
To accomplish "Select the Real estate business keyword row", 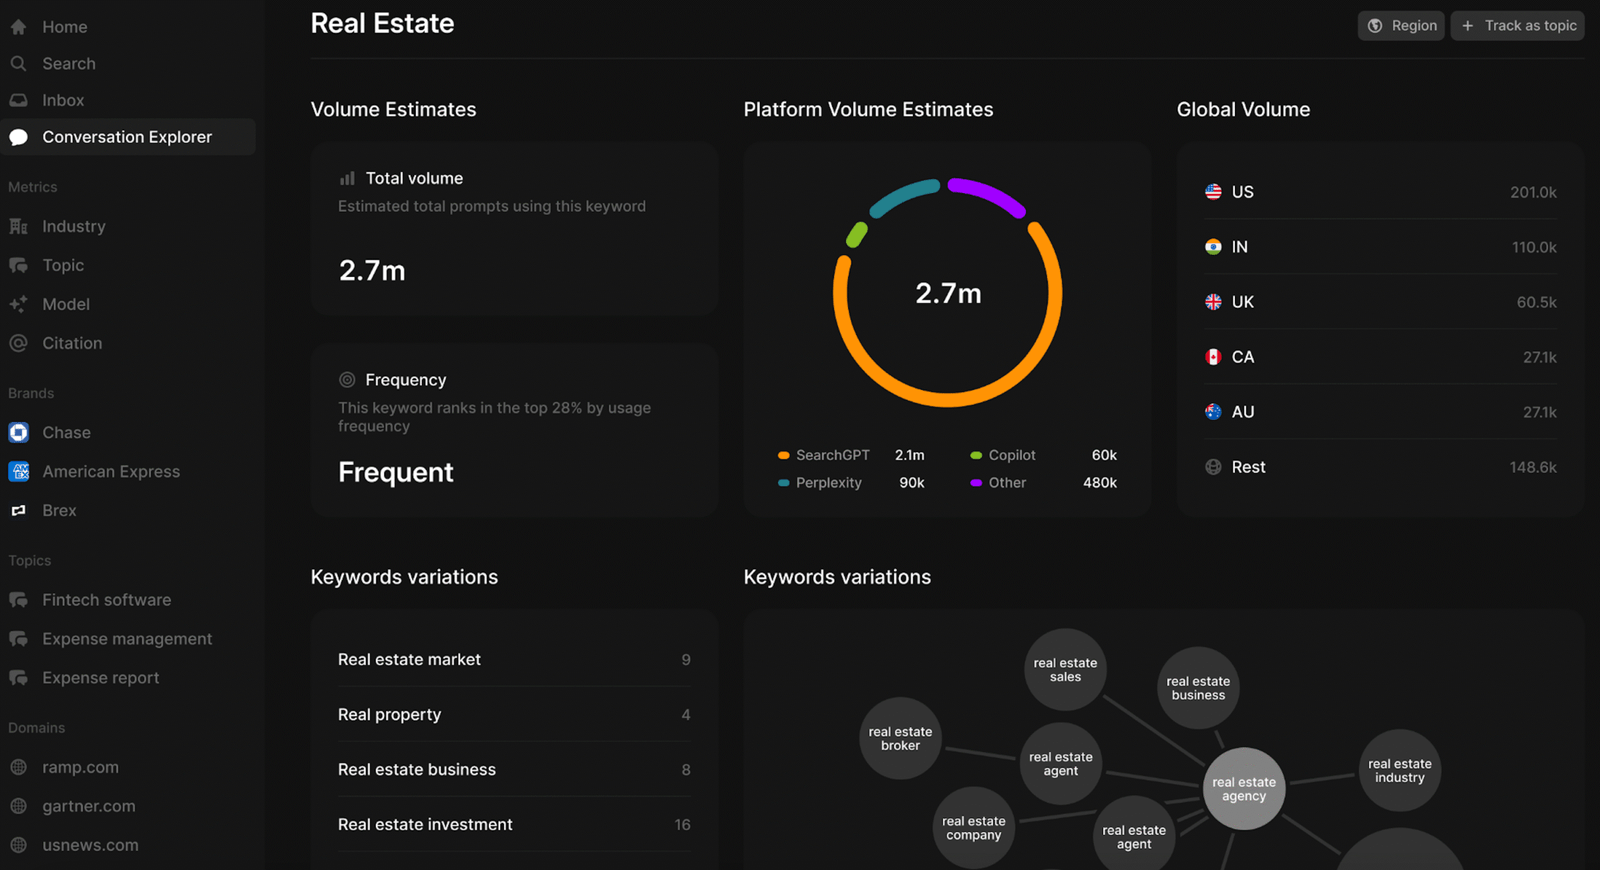I will [514, 770].
